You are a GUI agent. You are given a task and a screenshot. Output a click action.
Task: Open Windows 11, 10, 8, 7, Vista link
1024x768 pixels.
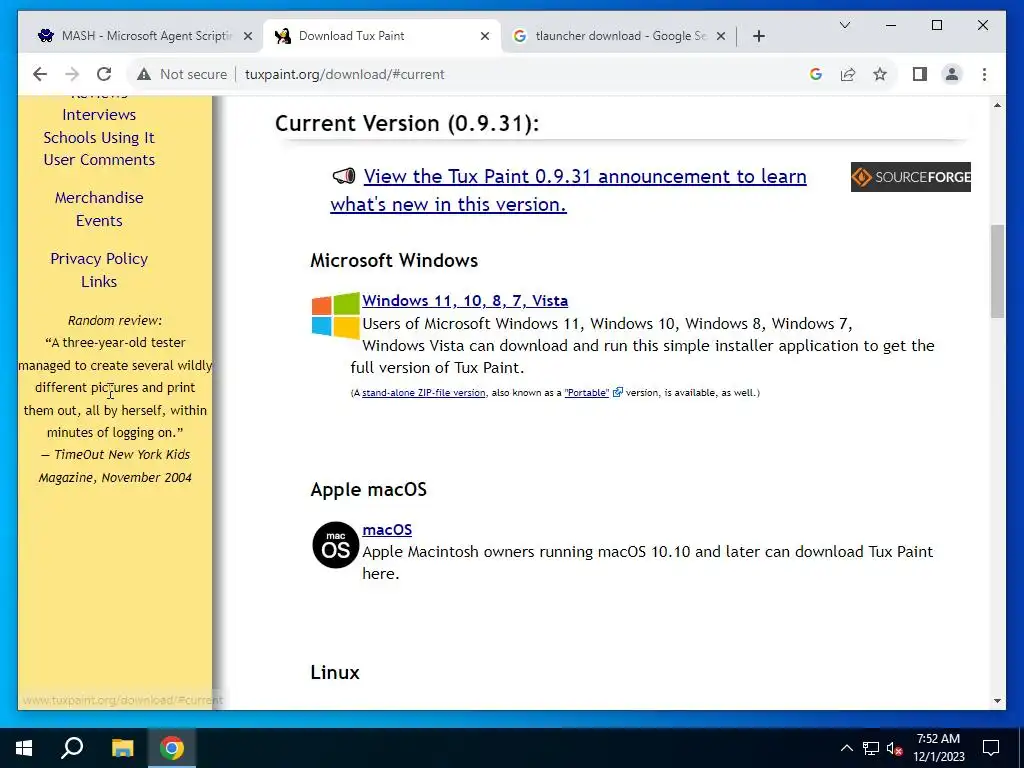[465, 300]
